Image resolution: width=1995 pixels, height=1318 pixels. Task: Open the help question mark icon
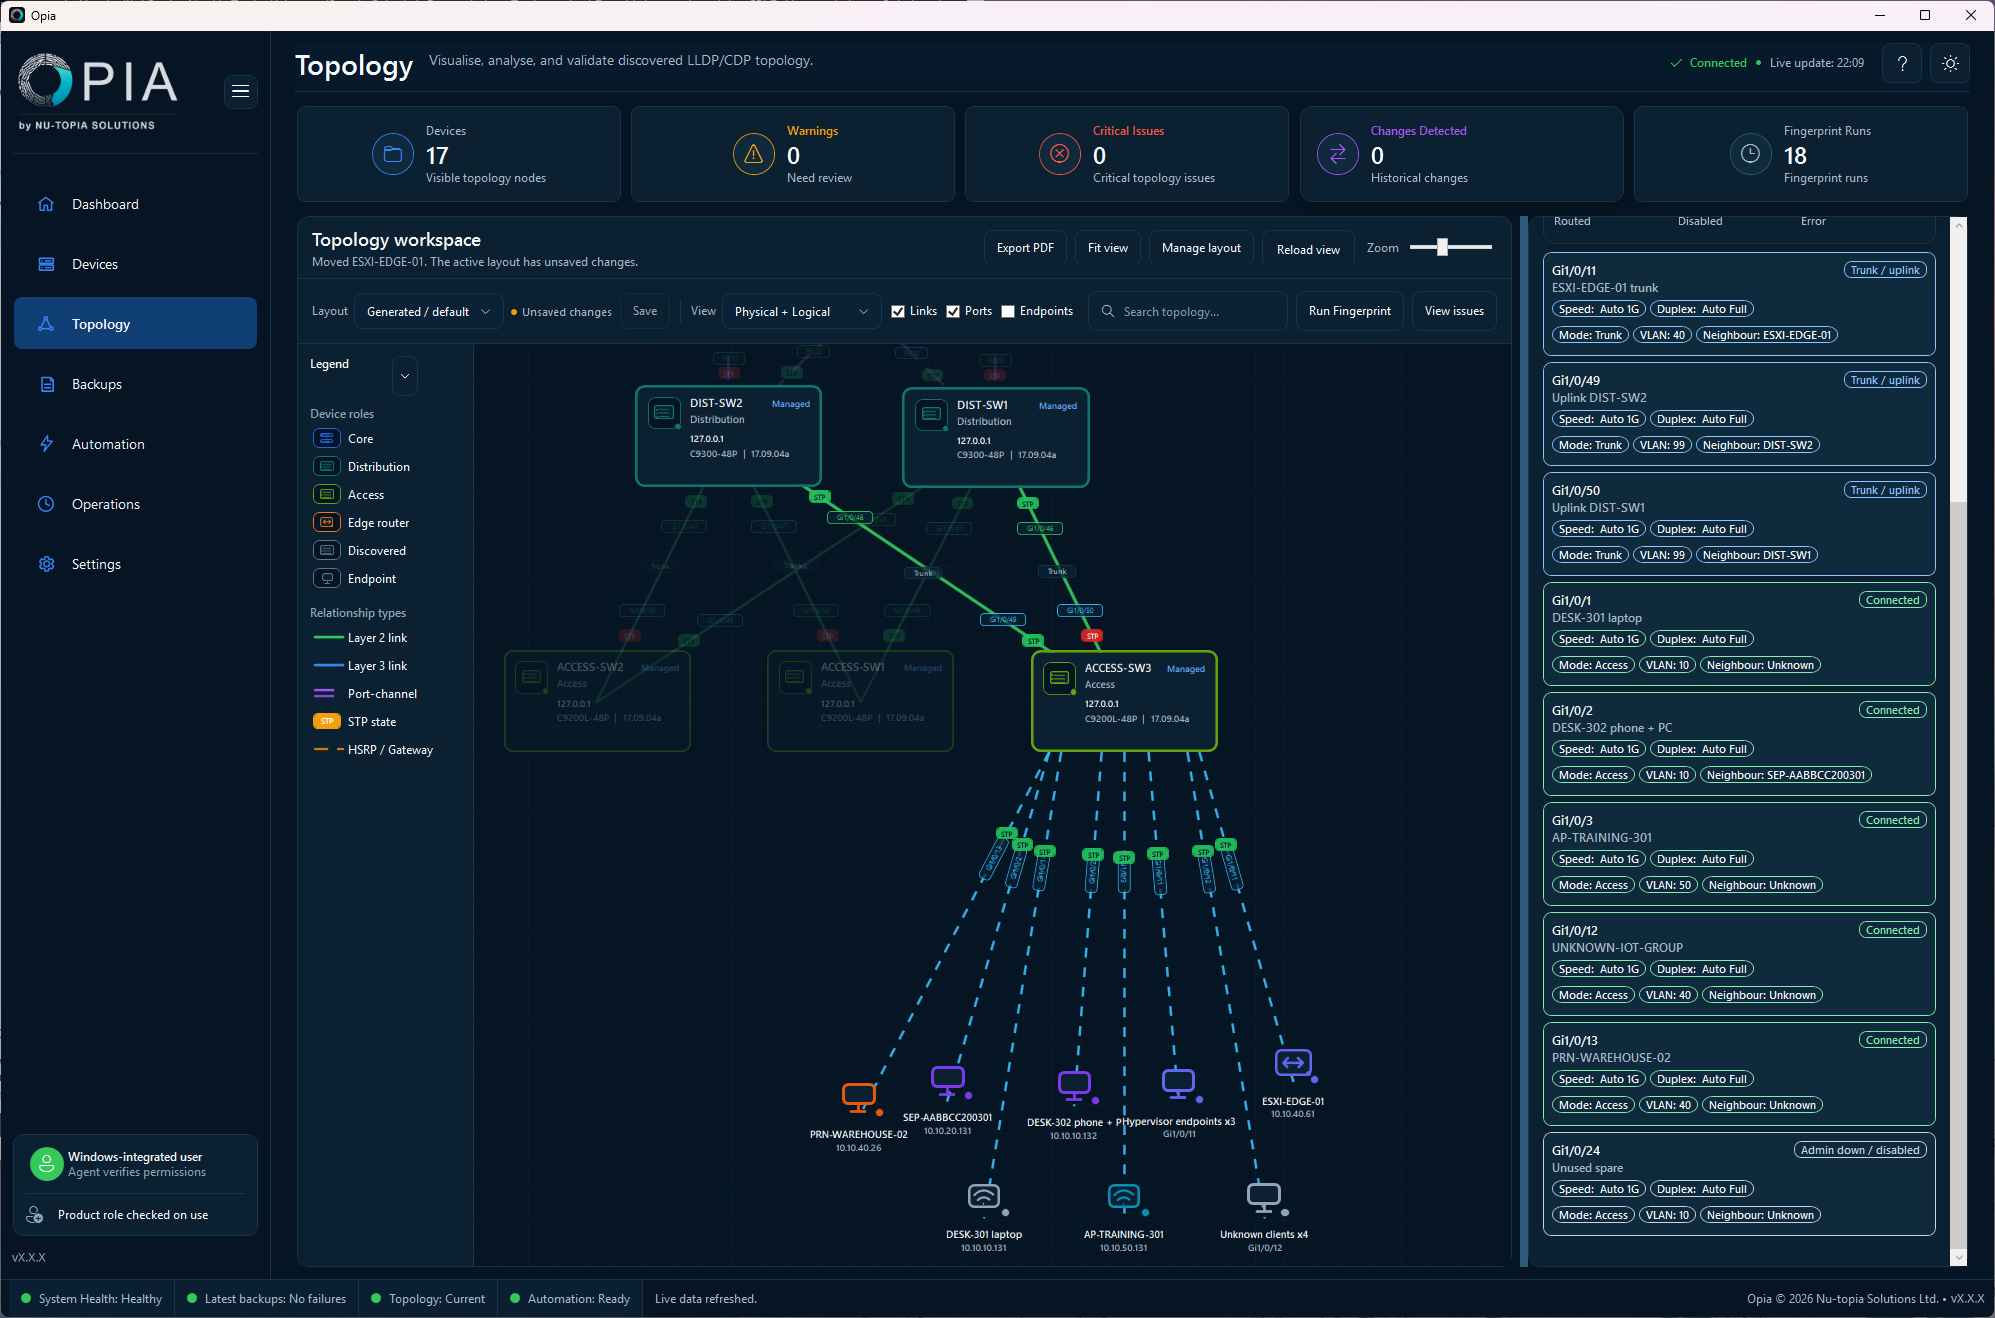pos(1902,63)
